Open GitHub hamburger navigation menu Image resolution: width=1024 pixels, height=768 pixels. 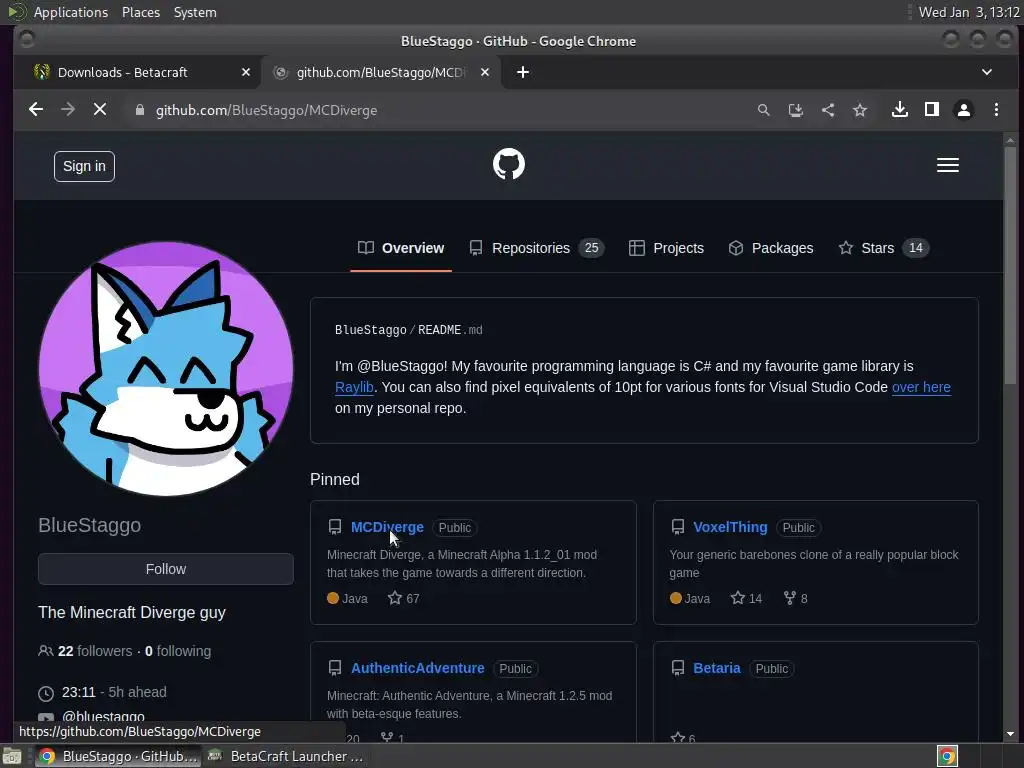948,165
